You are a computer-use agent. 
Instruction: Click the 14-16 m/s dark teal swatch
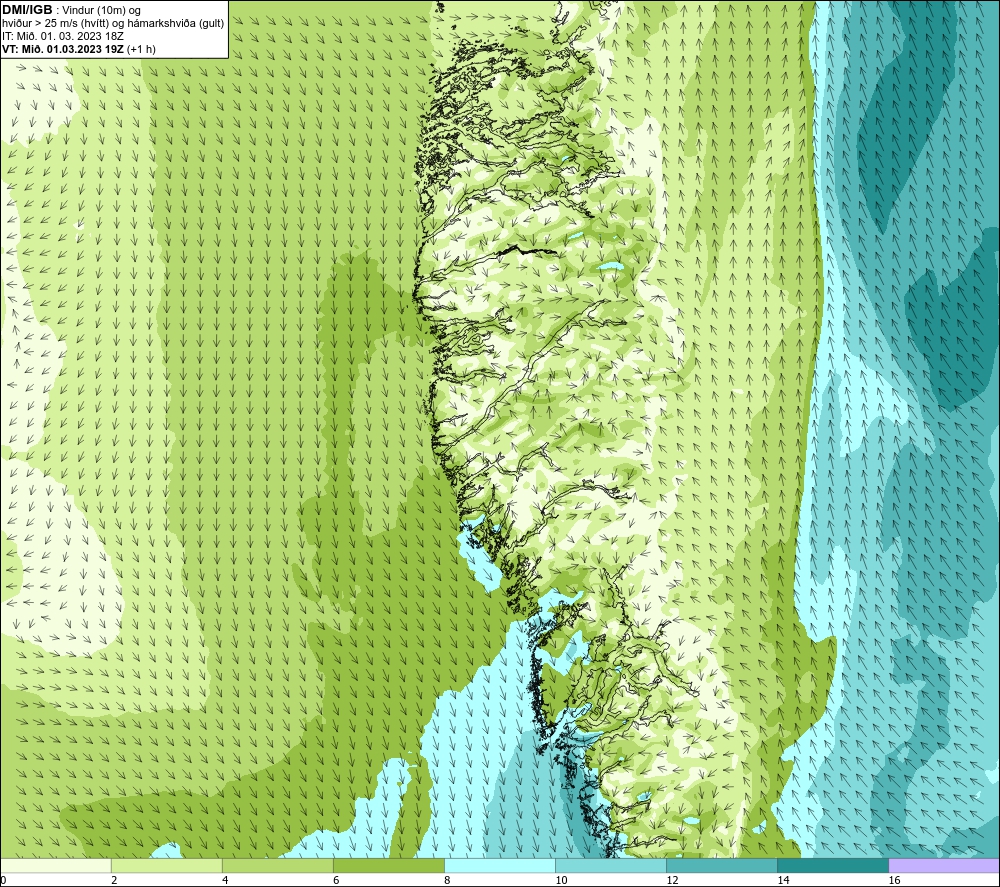(832, 865)
